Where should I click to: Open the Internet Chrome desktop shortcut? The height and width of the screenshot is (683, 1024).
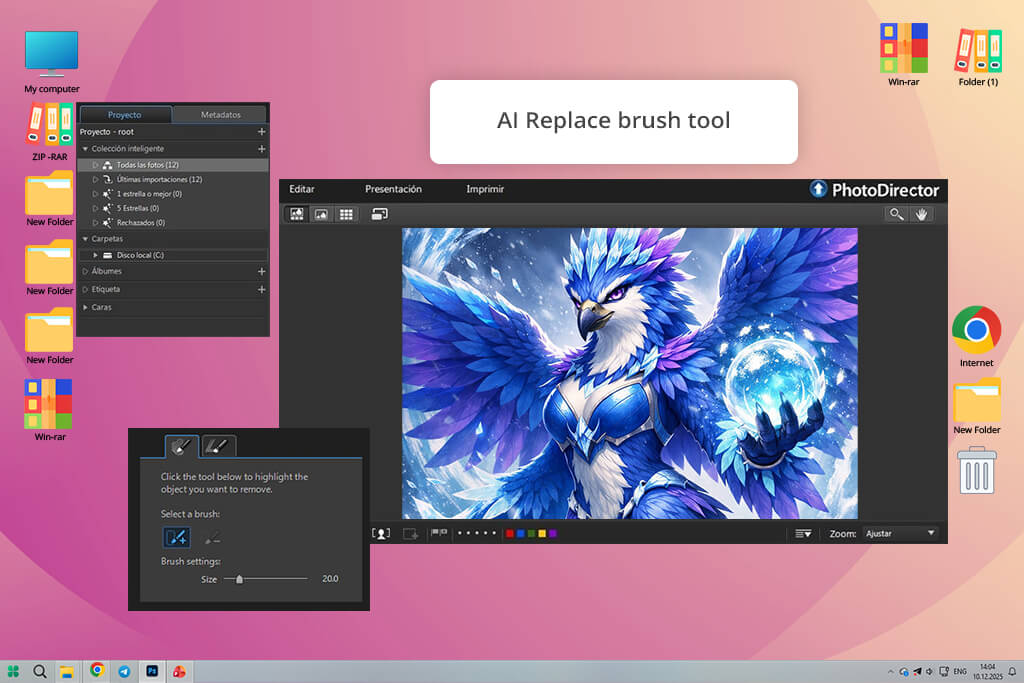pos(976,336)
